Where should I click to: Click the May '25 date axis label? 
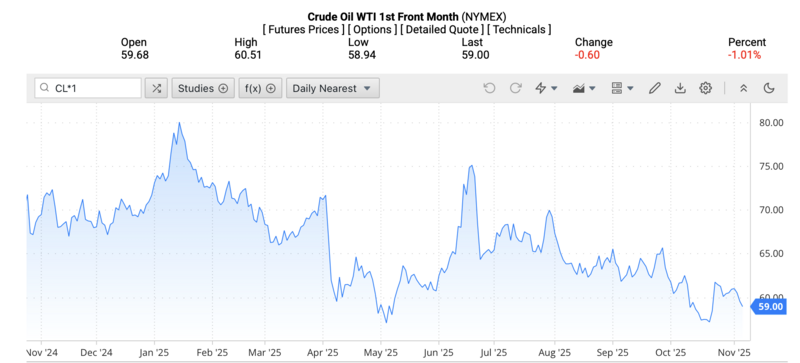(x=381, y=352)
